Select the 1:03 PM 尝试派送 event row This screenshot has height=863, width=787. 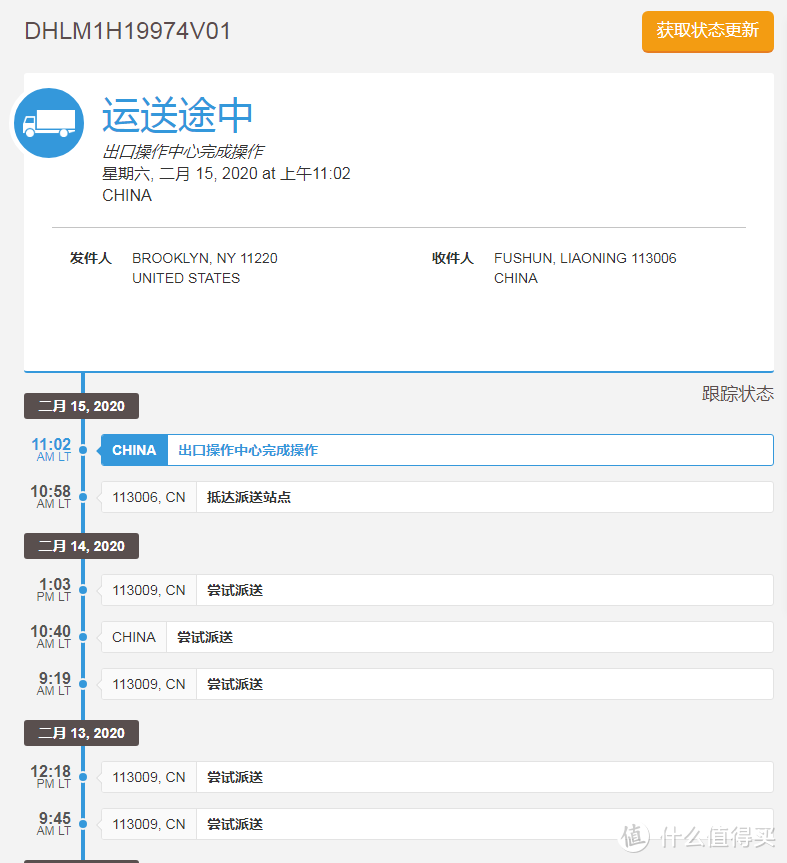tap(437, 590)
